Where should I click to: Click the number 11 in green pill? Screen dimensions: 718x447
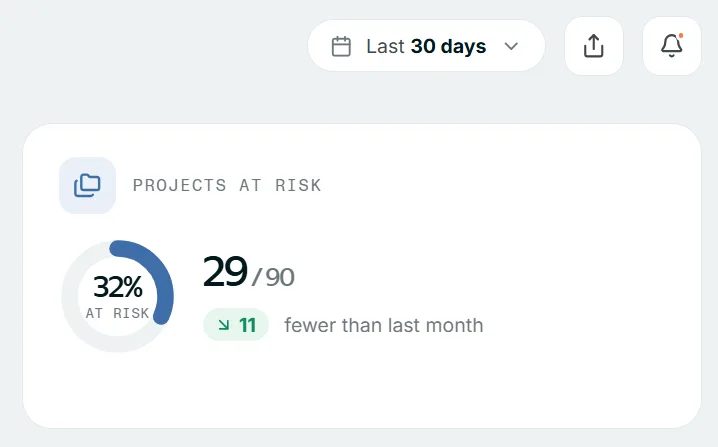[247, 325]
